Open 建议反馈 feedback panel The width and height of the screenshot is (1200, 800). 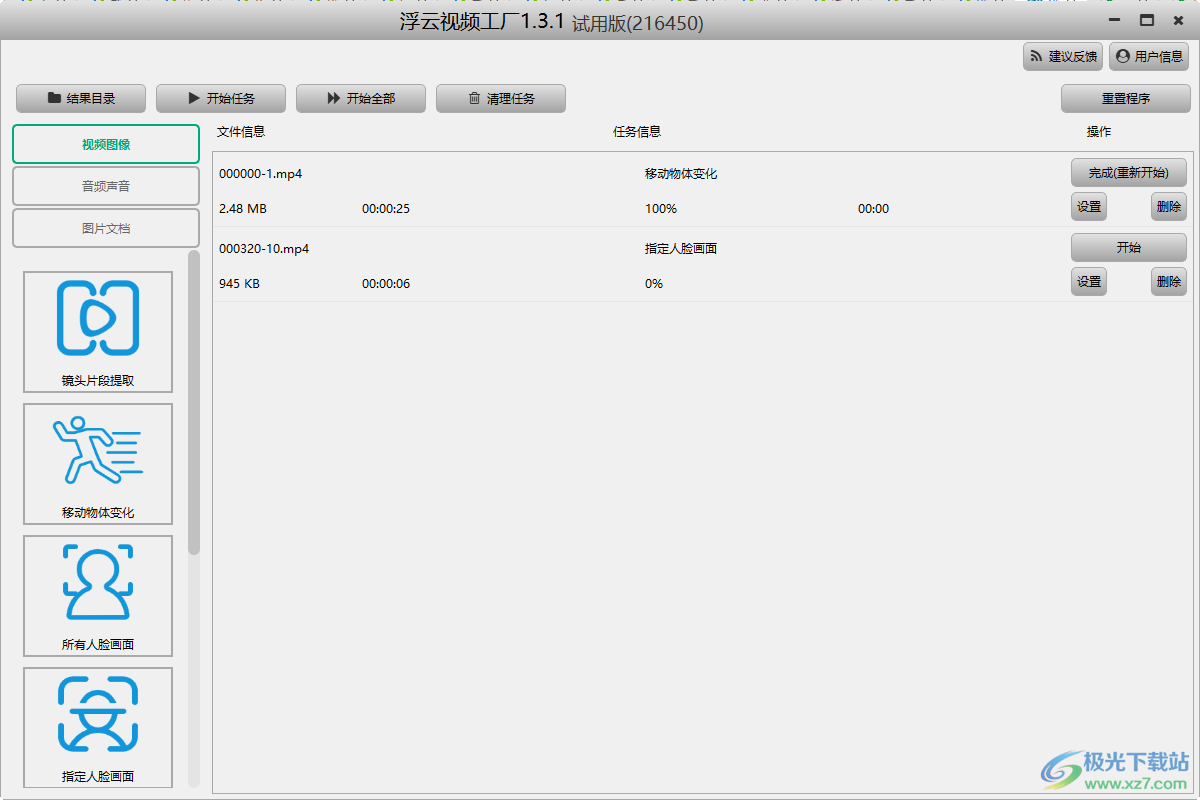1062,56
